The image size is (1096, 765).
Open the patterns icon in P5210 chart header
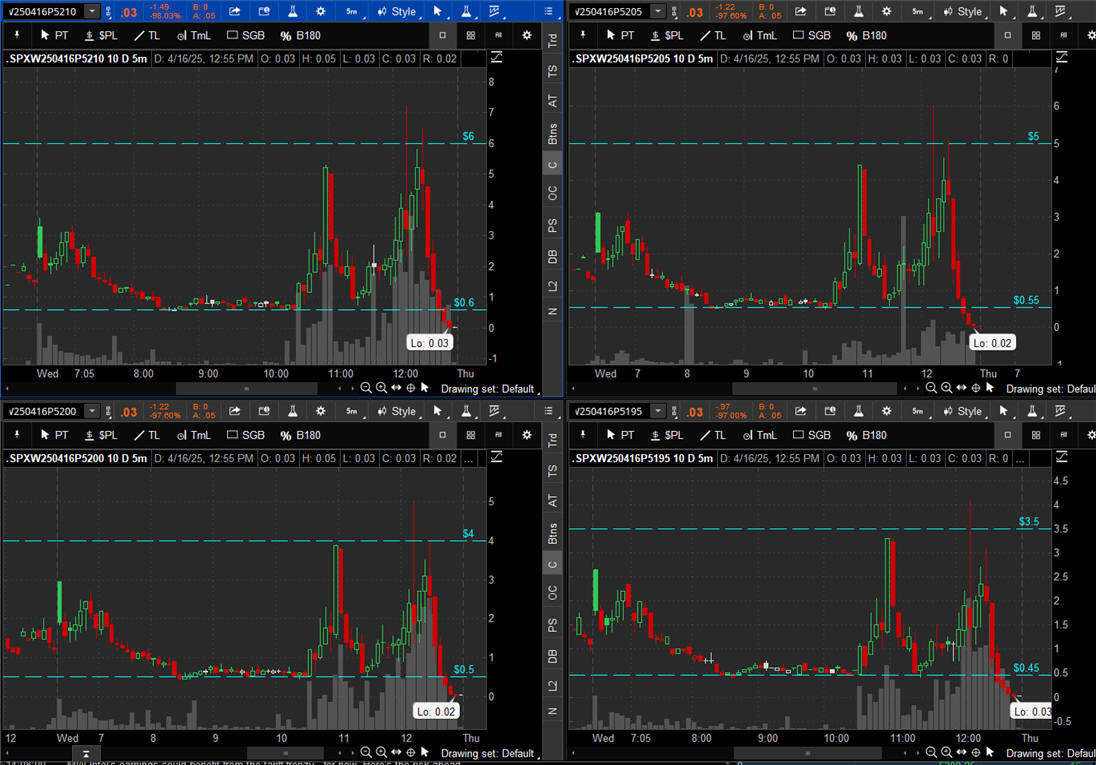click(494, 12)
